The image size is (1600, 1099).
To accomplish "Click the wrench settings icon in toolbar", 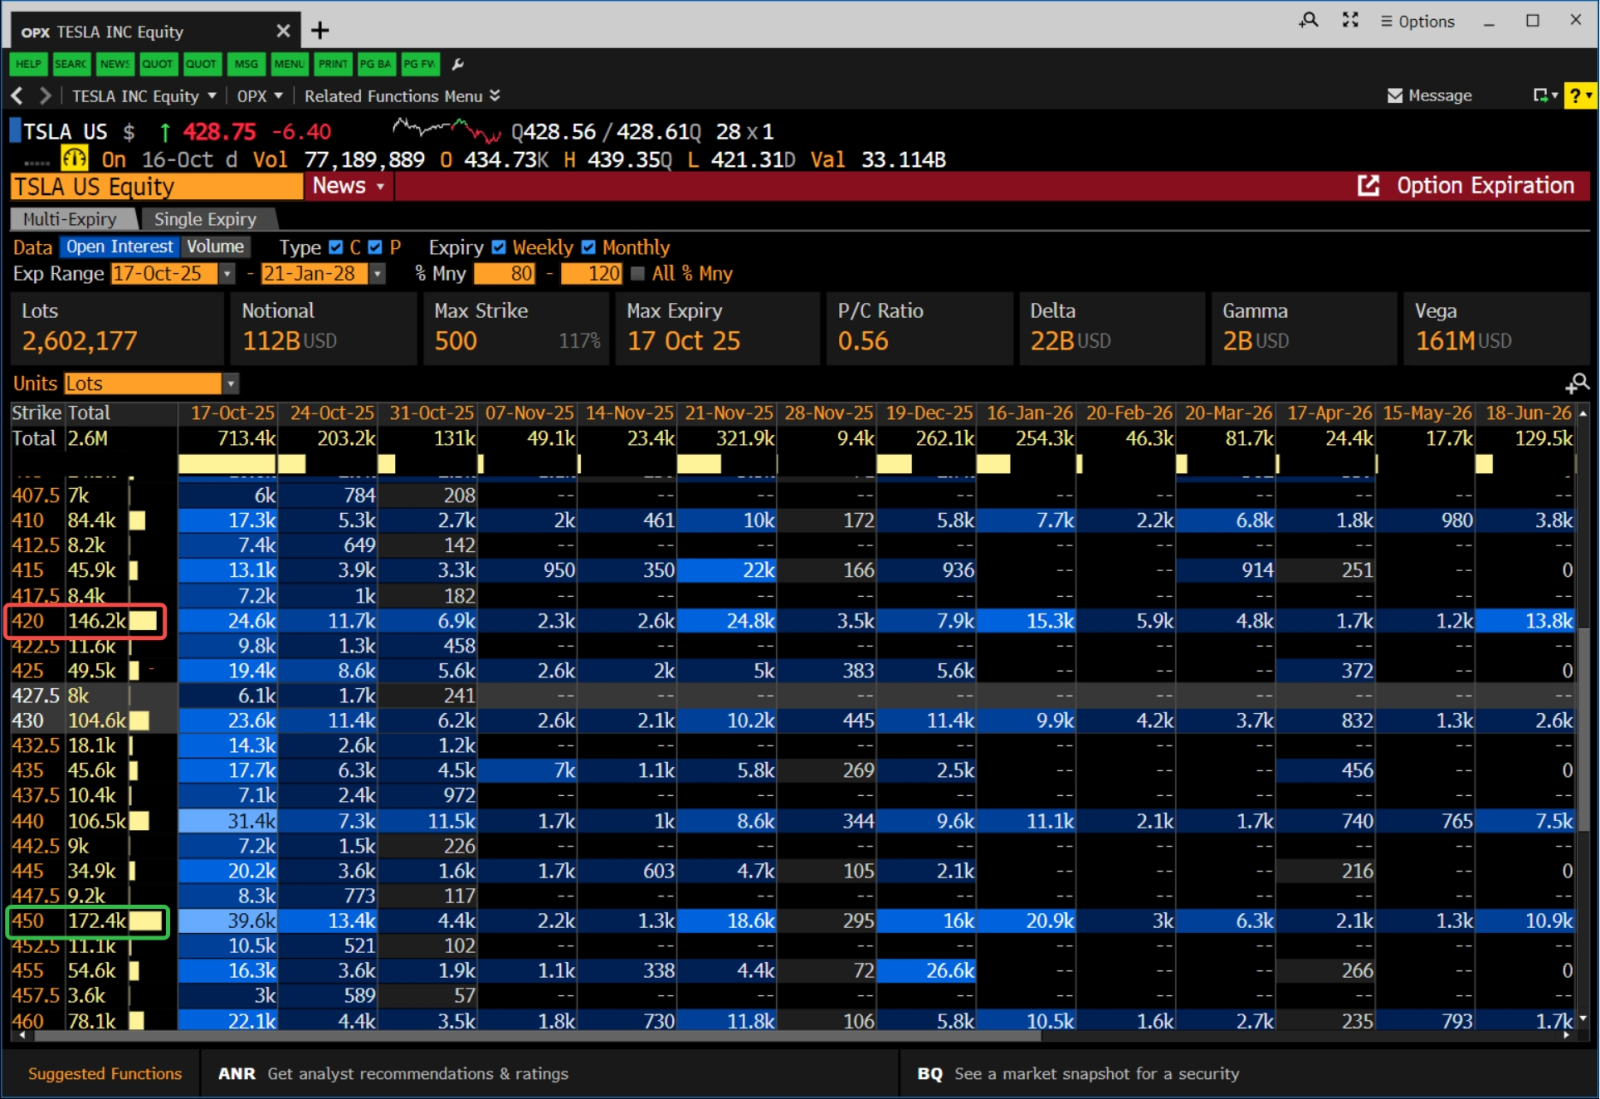I will point(458,64).
